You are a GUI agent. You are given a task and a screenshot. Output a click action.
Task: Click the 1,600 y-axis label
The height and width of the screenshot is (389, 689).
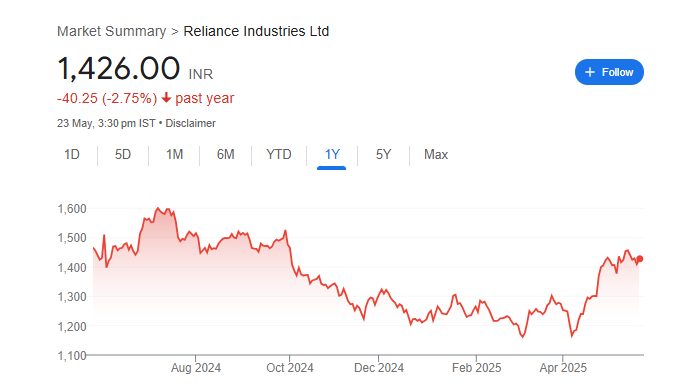click(x=72, y=209)
